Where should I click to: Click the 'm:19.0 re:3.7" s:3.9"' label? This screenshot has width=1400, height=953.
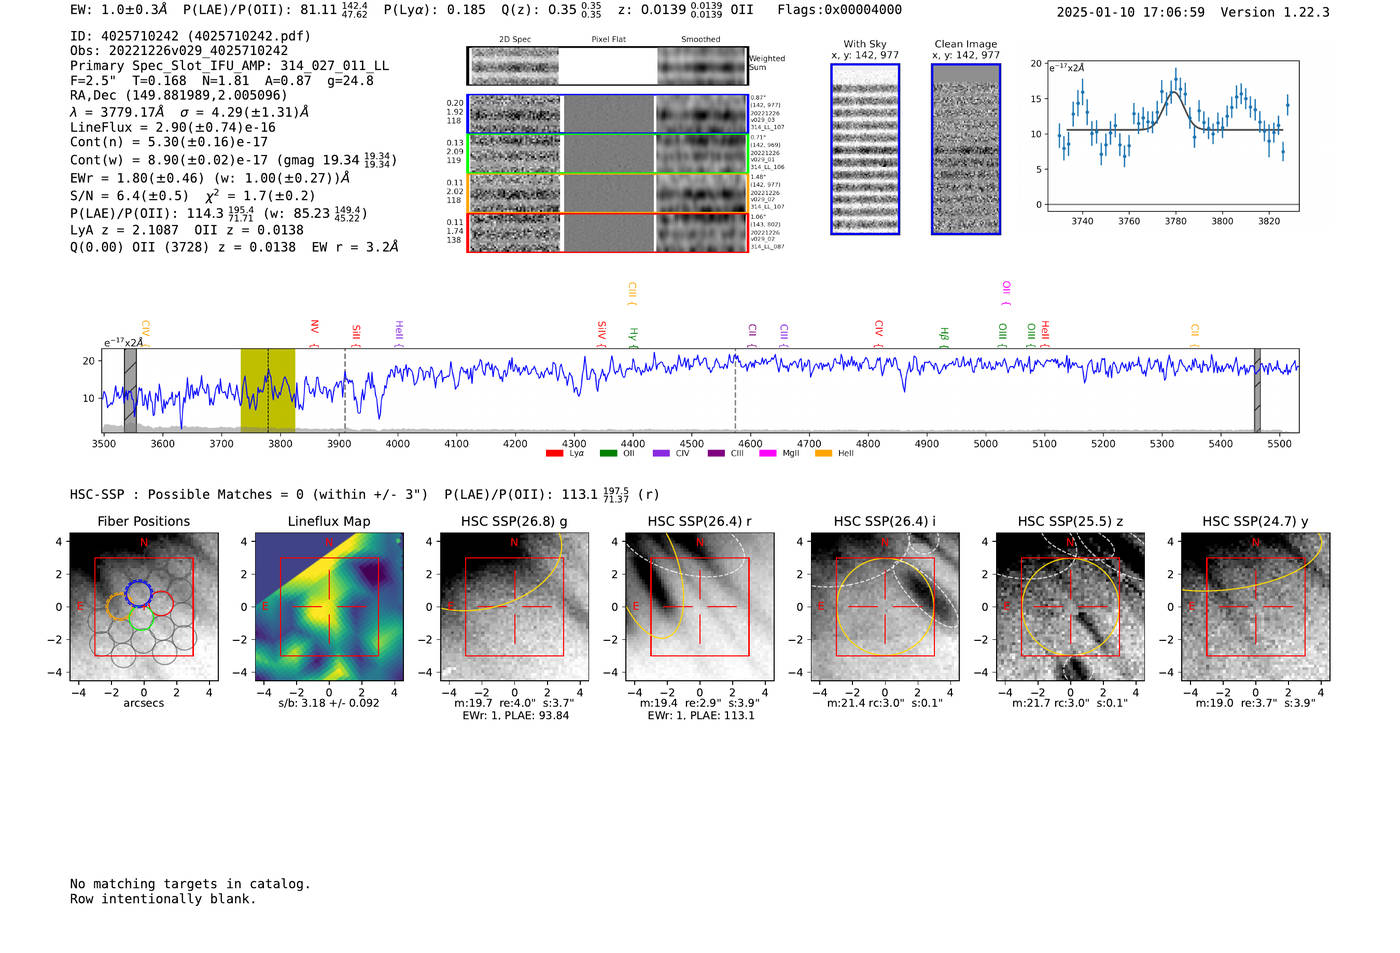click(1256, 703)
